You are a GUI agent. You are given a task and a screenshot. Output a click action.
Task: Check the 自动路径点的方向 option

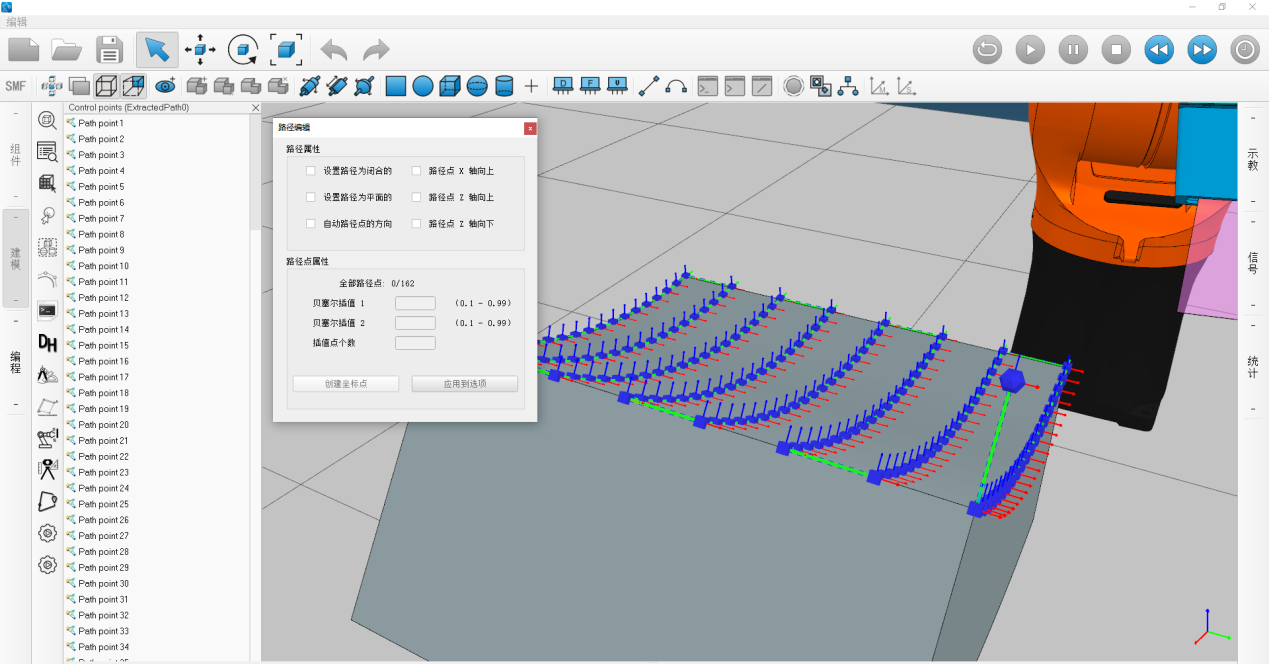point(311,224)
